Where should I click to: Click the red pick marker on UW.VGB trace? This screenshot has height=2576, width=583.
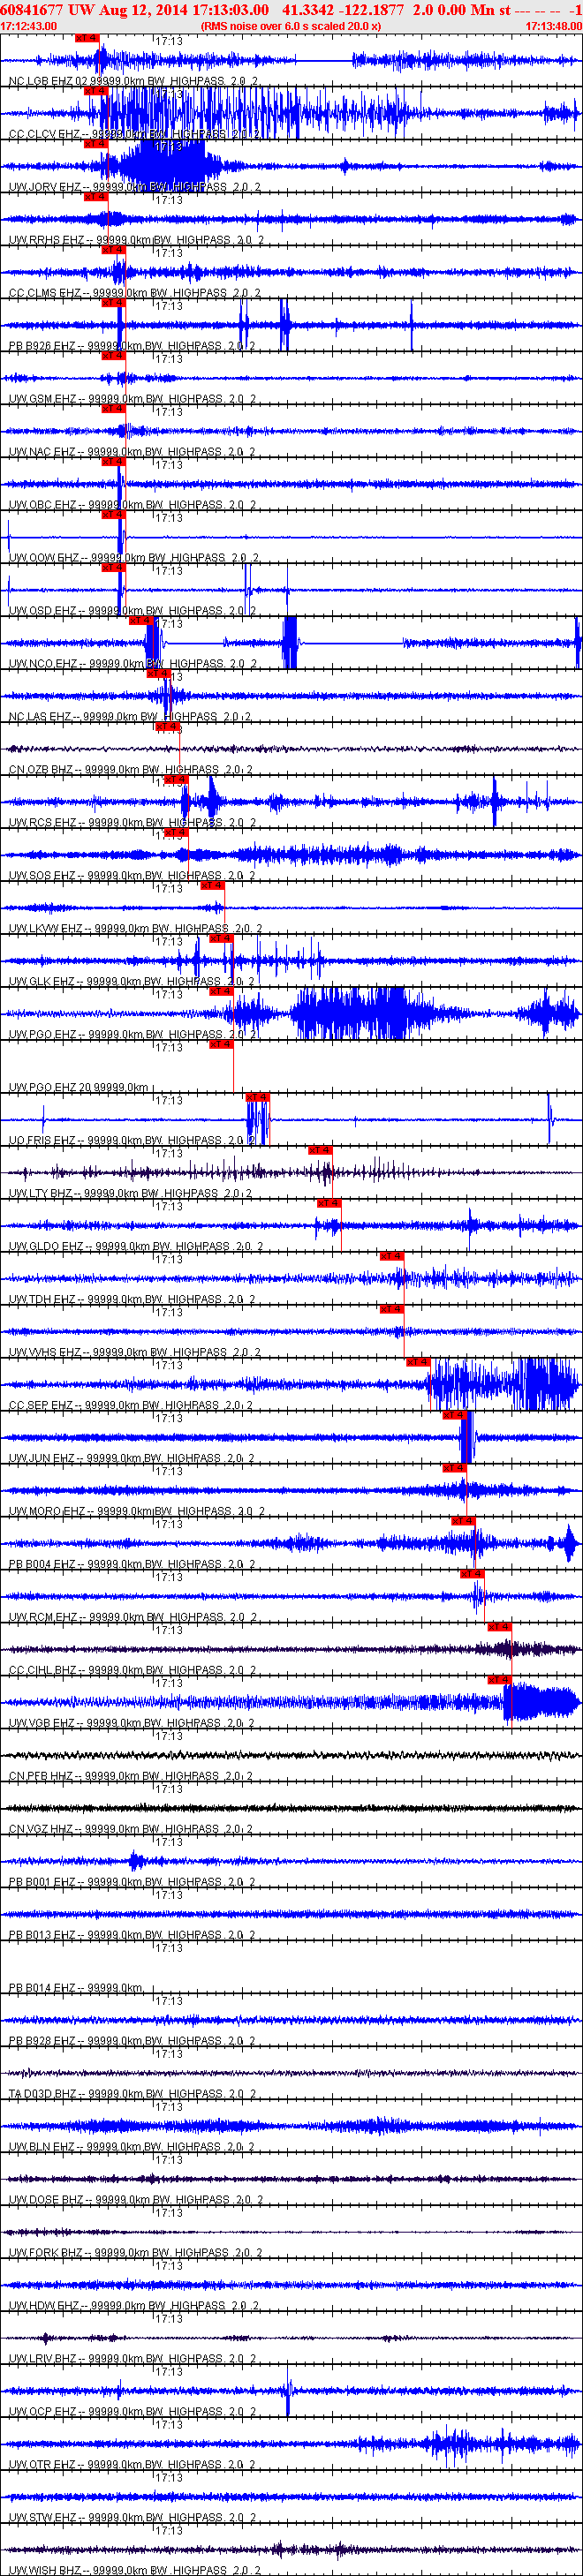tap(499, 1680)
